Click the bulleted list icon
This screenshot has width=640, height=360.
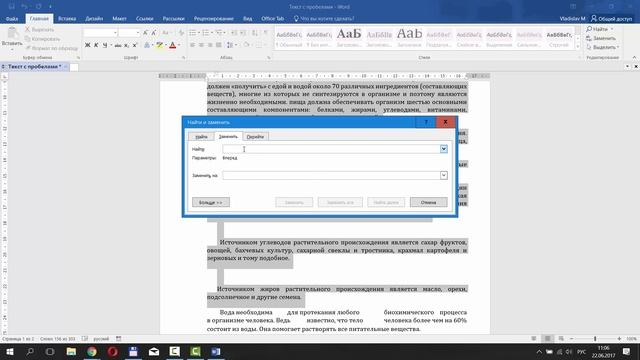pos(192,33)
